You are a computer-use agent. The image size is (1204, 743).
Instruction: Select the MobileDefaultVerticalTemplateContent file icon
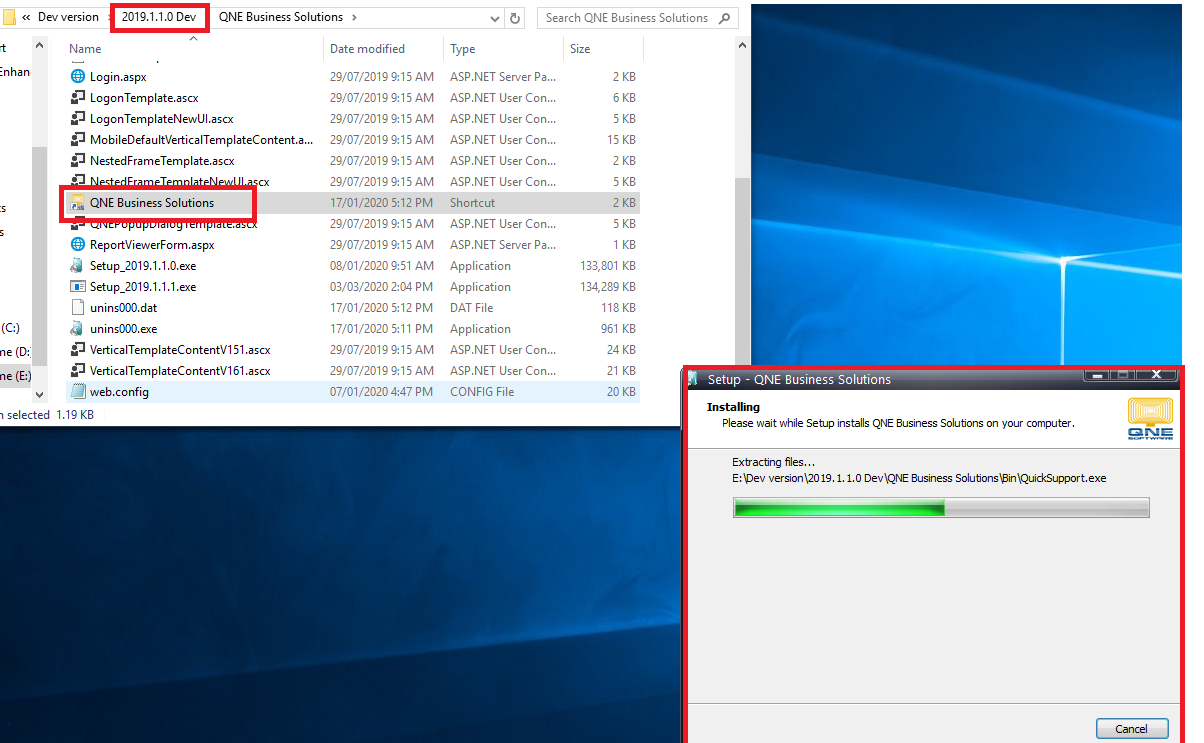(x=77, y=140)
